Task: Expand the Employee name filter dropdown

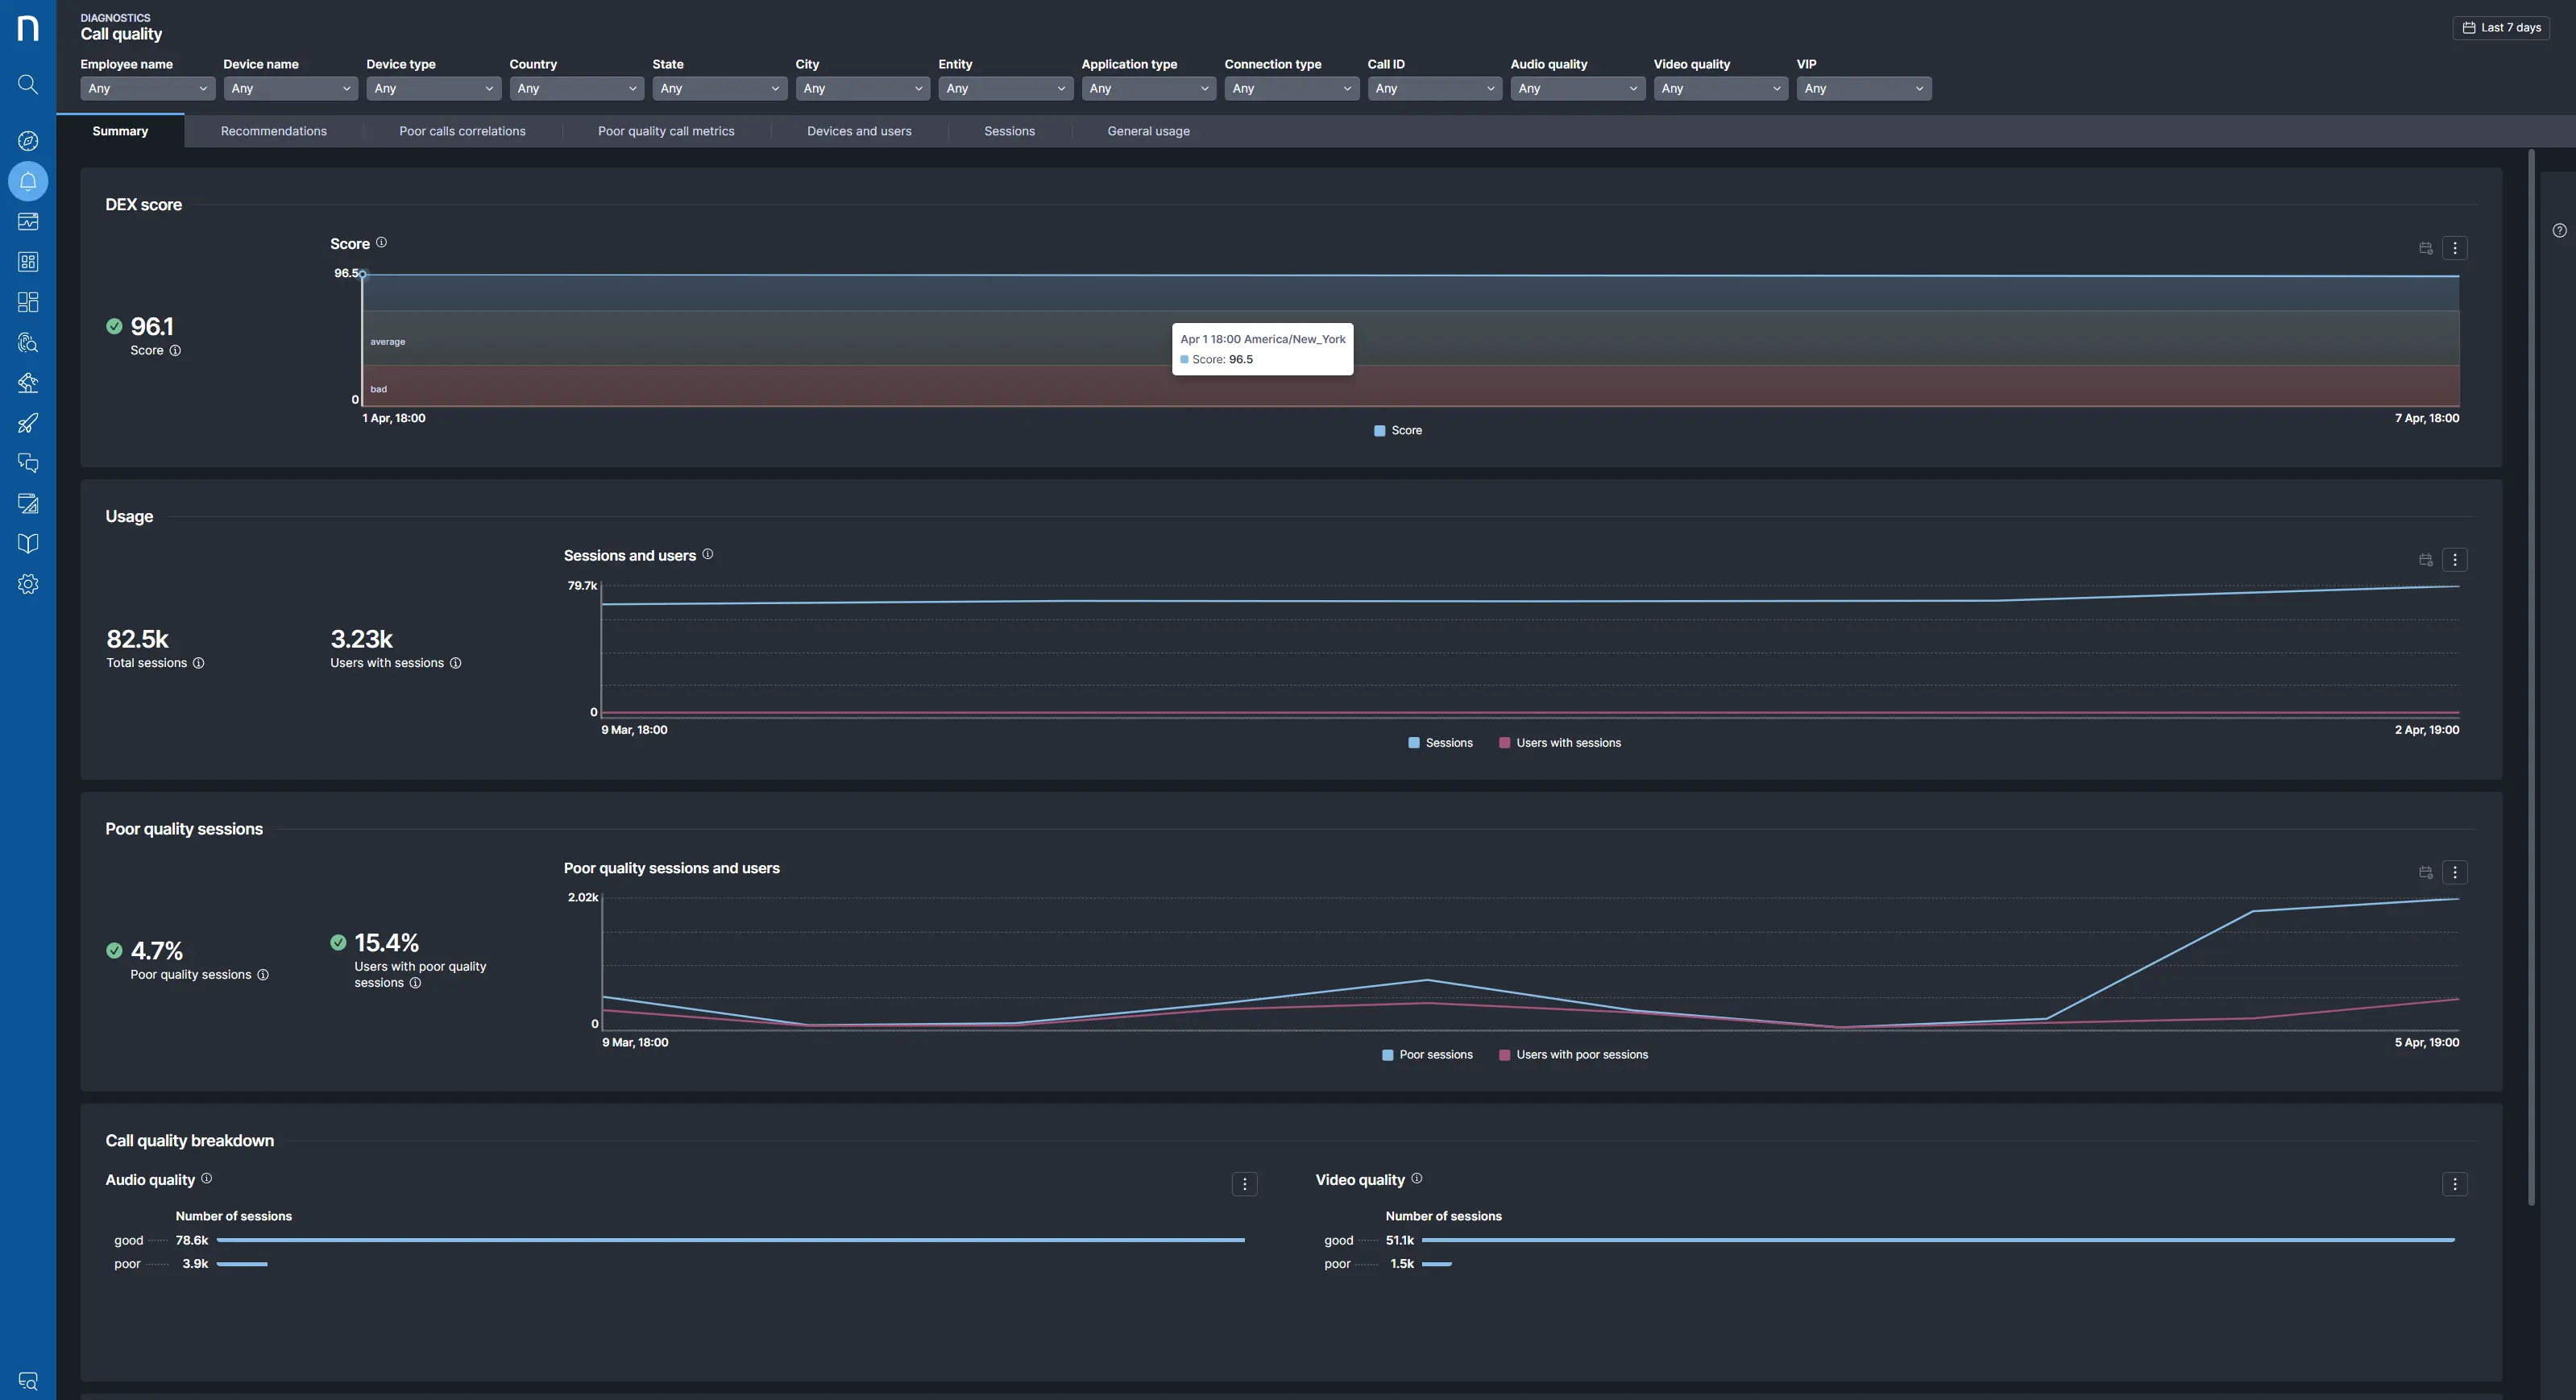Action: tap(148, 89)
